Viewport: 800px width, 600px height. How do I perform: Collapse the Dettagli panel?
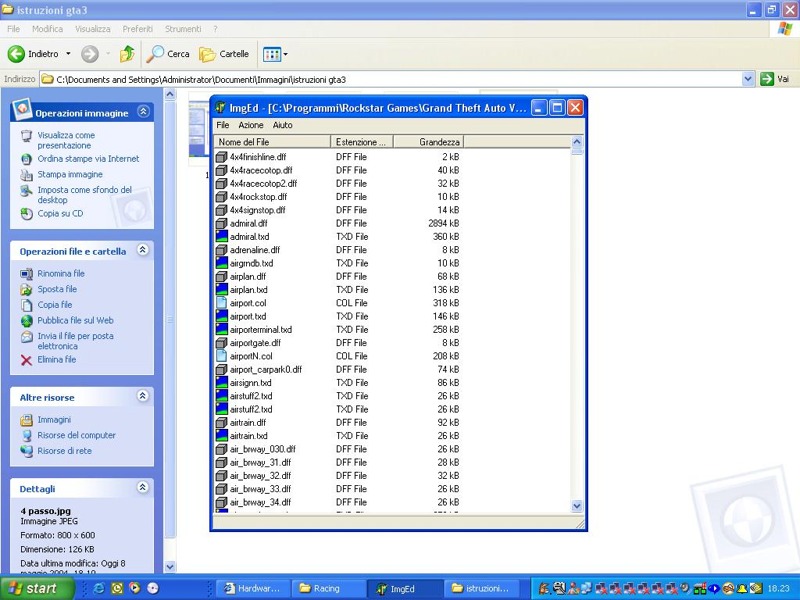coord(143,487)
